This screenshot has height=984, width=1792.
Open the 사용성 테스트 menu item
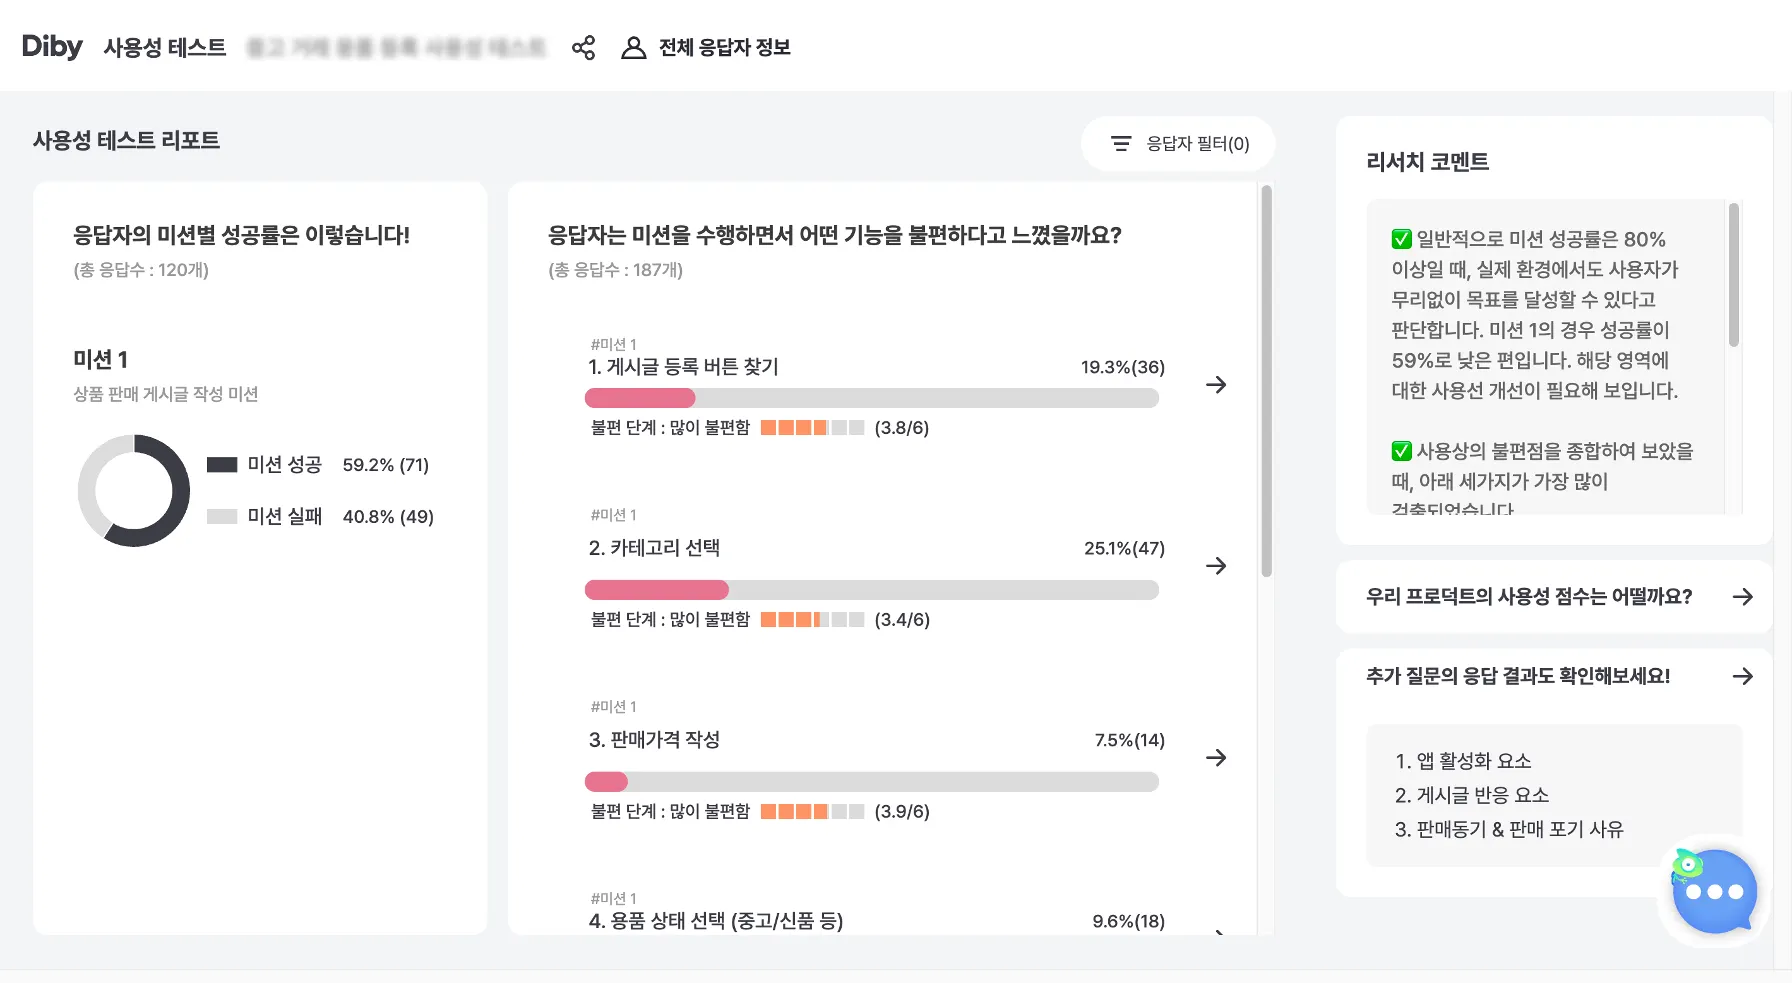click(165, 48)
